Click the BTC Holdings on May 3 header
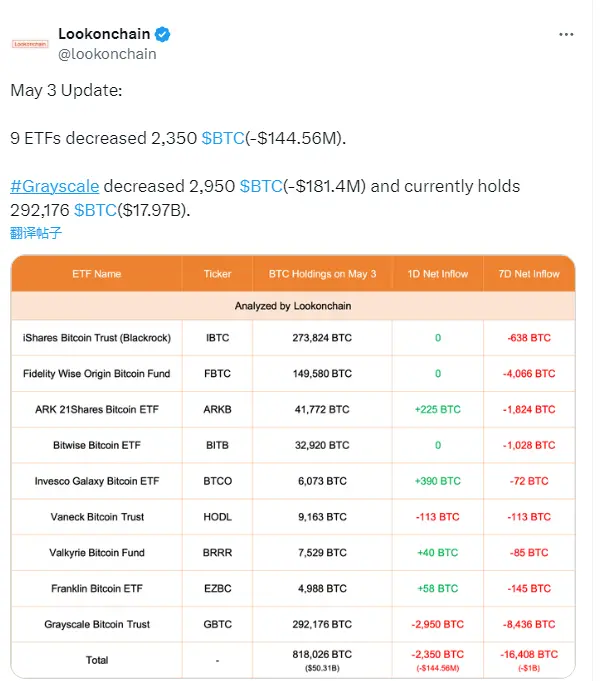Screen dimensions: 601x681 (322, 273)
